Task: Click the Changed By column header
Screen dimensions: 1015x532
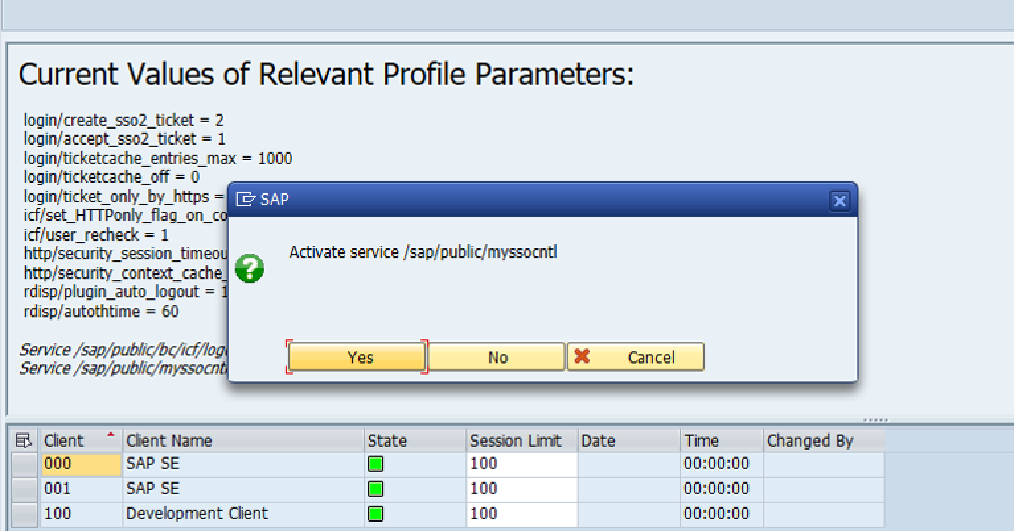Action: point(823,441)
